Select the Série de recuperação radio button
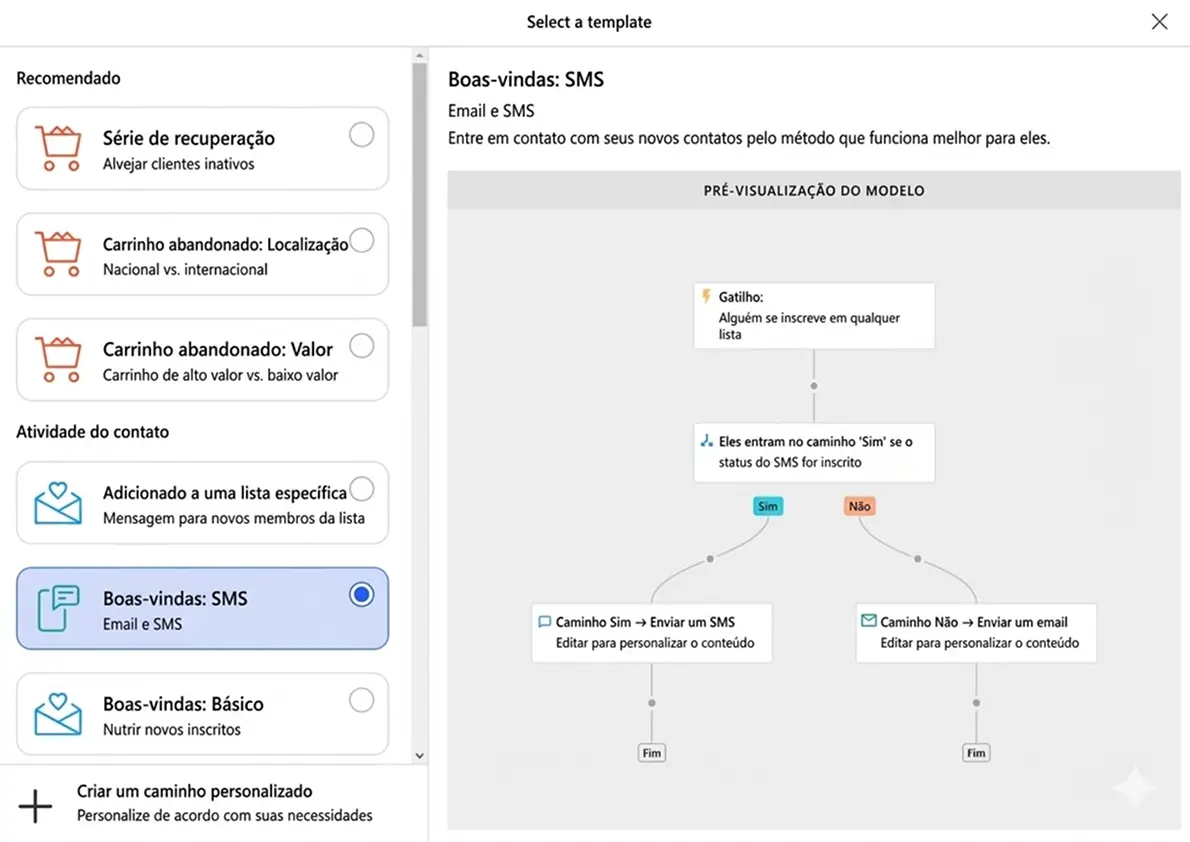Image resolution: width=1190 pixels, height=842 pixels. click(x=361, y=134)
